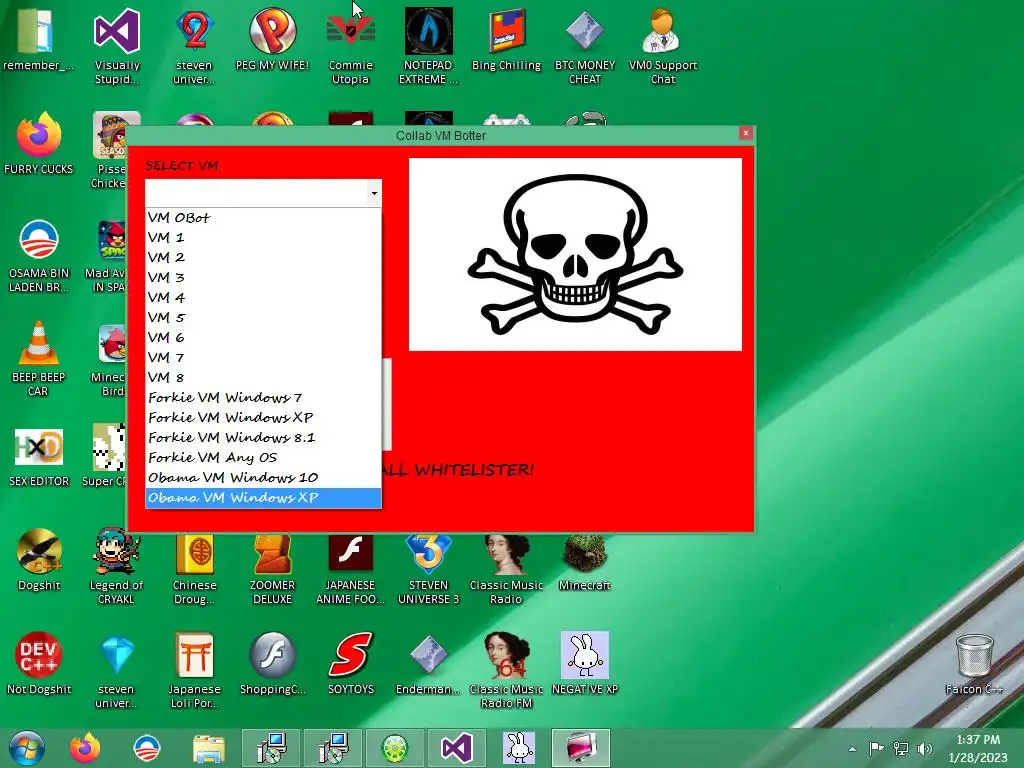Pick VM 3 in the dropdown
The height and width of the screenshot is (768, 1024).
pos(263,278)
